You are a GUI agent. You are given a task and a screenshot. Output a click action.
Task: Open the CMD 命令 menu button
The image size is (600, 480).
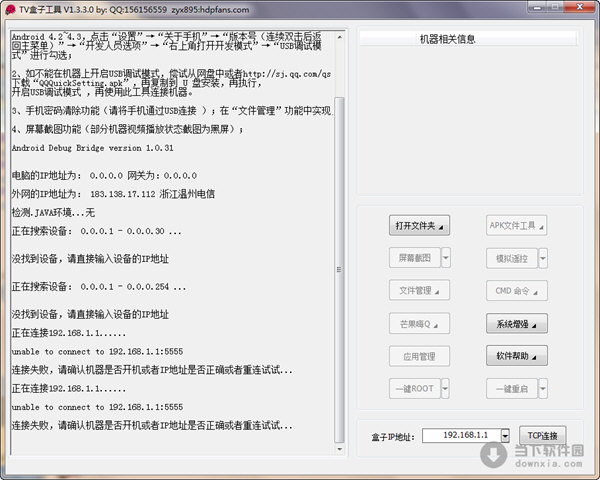click(517, 291)
